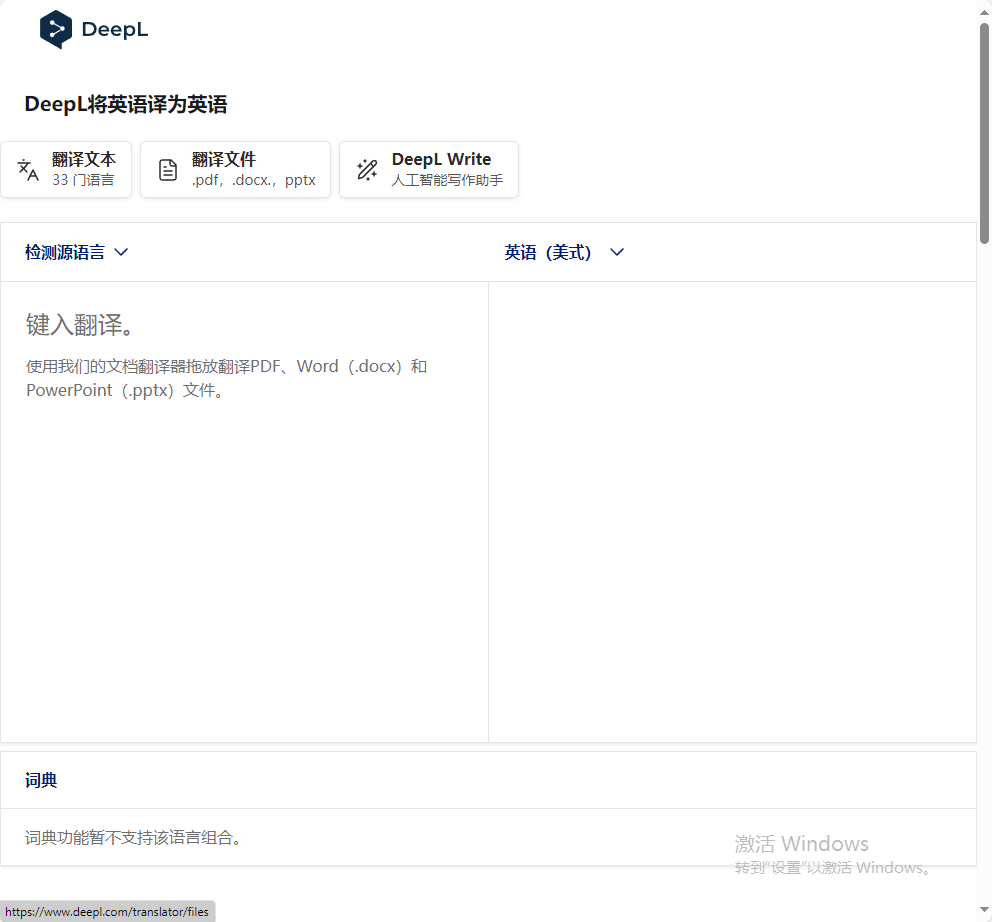The height and width of the screenshot is (922, 992).
Task: Expand the chevron next to 检测源语言
Action: pos(121,252)
